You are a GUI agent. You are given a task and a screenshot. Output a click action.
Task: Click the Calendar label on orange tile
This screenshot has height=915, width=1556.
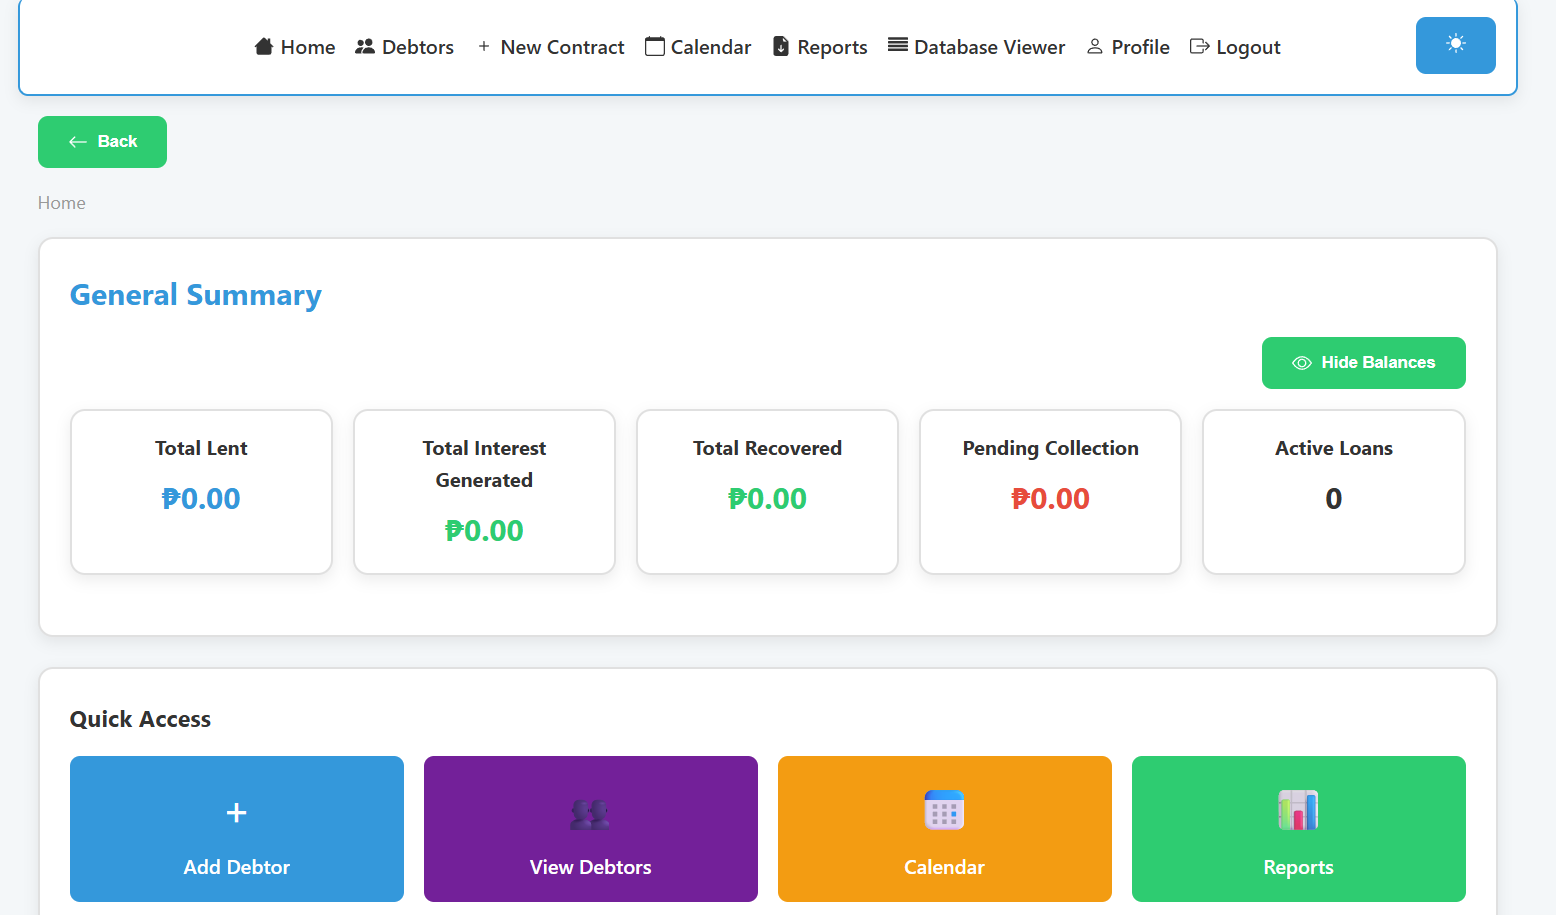click(944, 867)
